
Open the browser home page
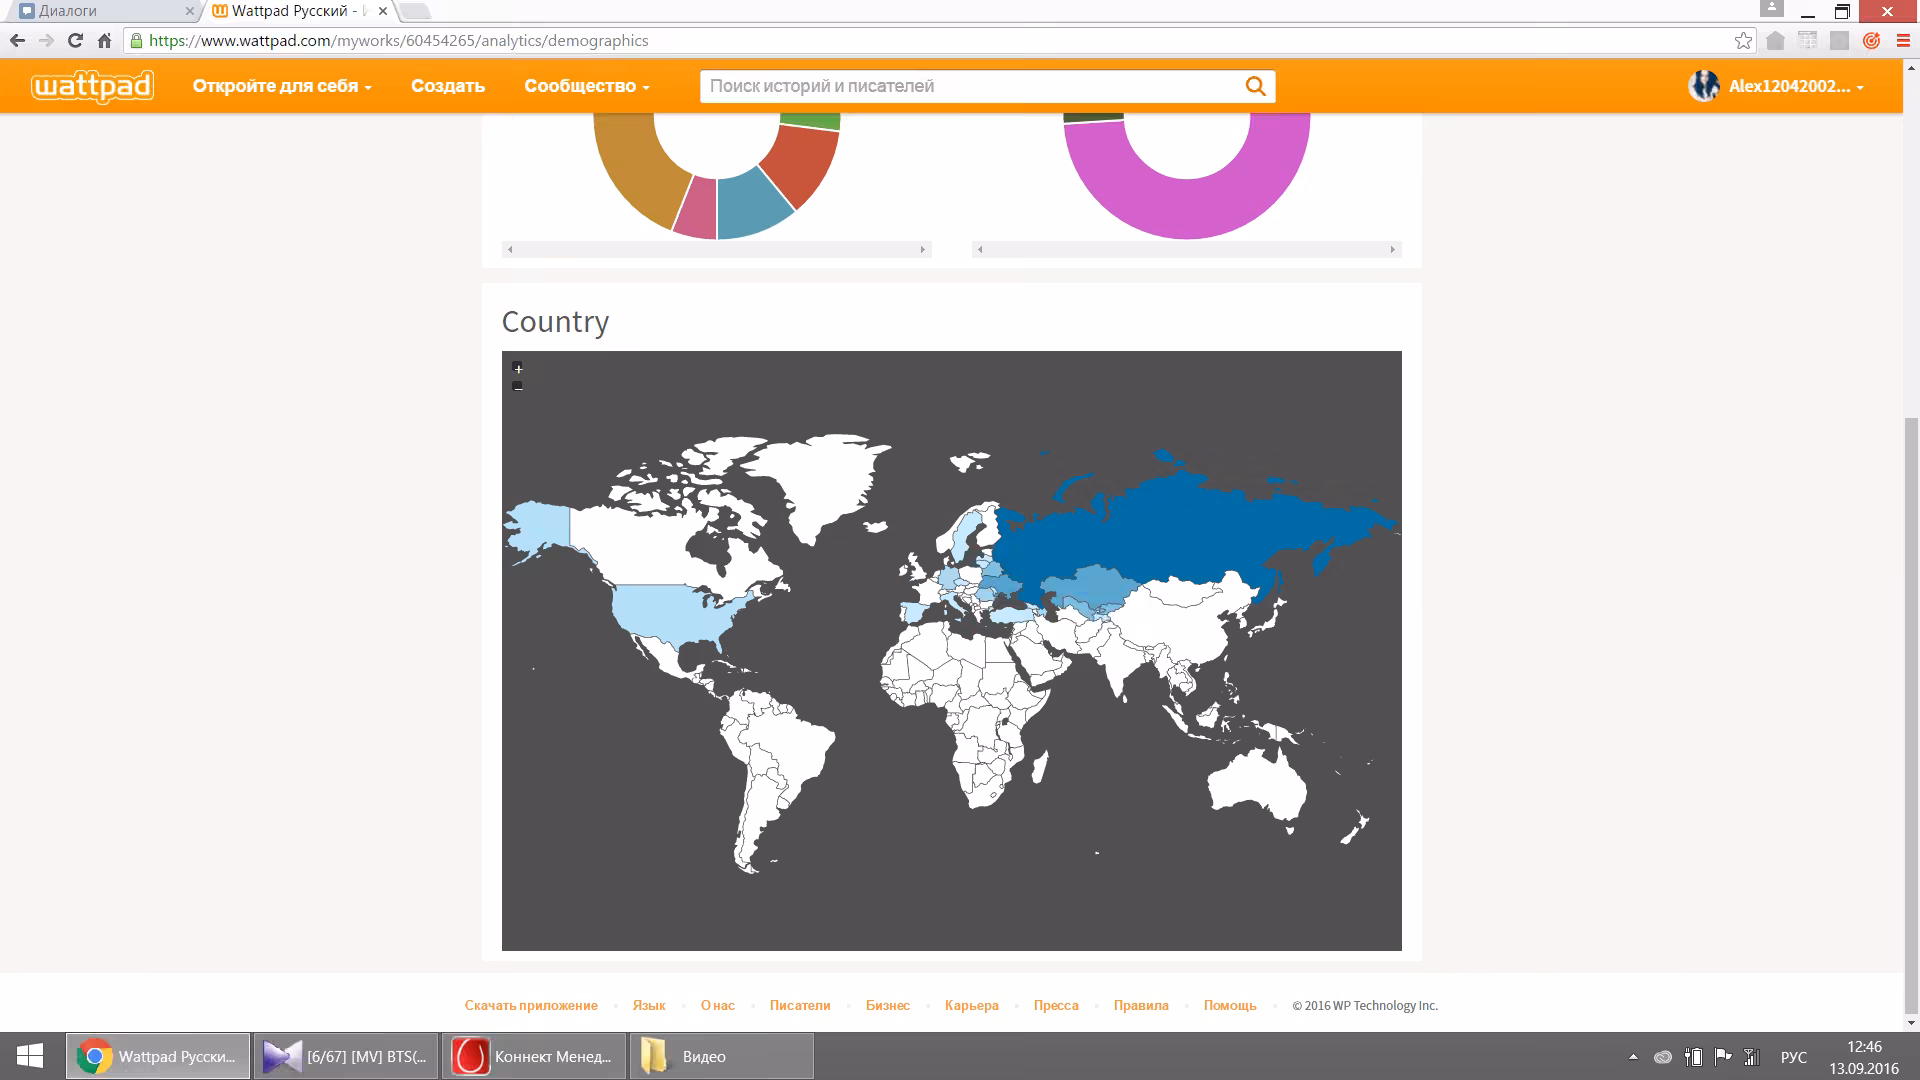pyautogui.click(x=104, y=41)
